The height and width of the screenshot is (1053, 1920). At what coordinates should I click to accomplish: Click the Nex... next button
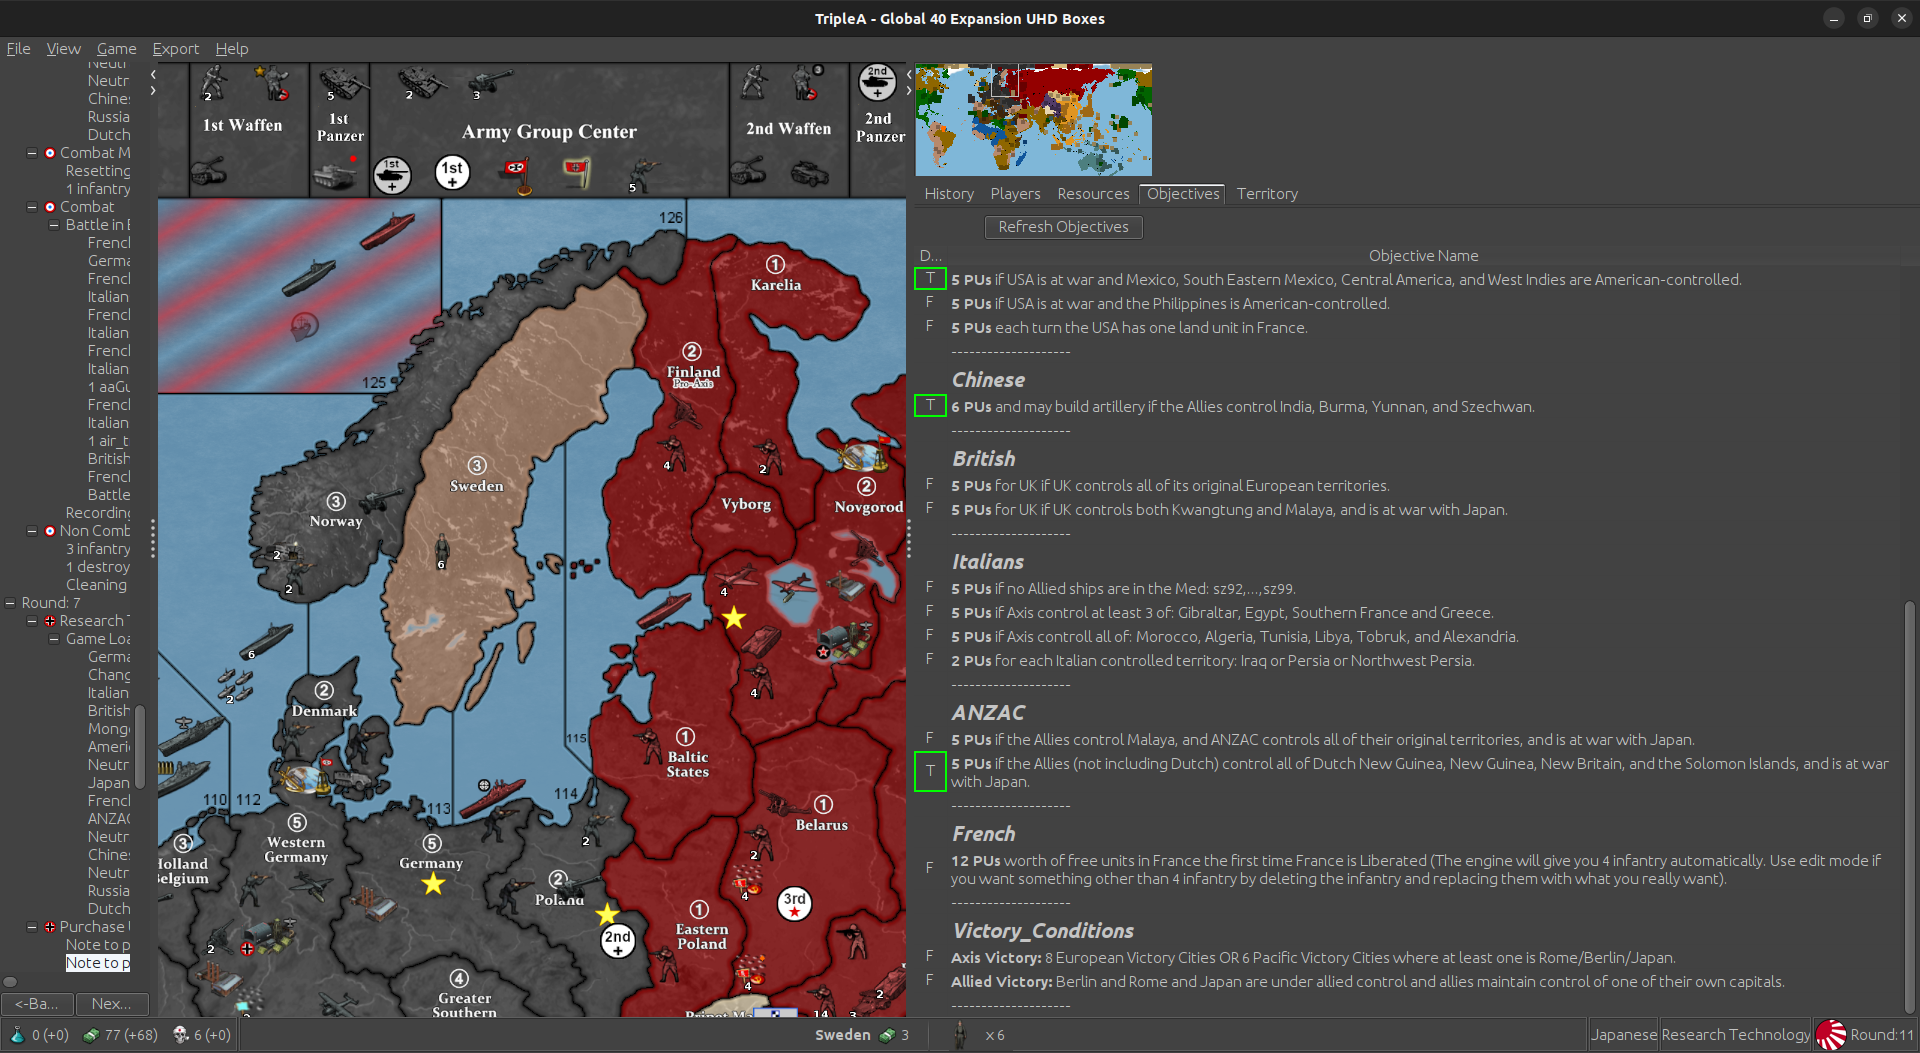pyautogui.click(x=111, y=1003)
